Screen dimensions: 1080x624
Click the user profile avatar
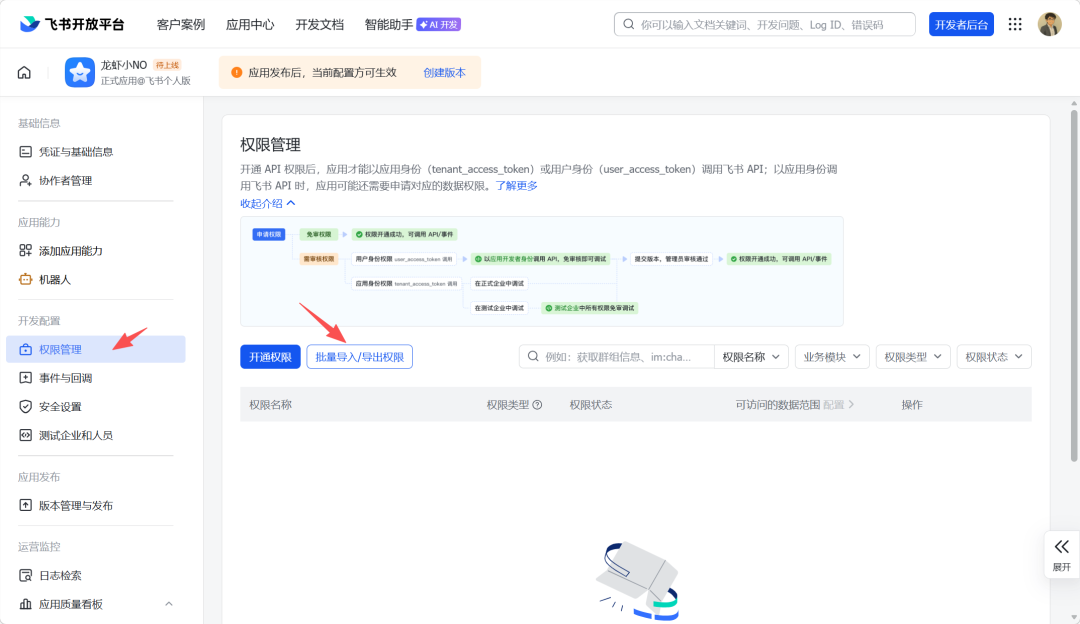(1049, 24)
